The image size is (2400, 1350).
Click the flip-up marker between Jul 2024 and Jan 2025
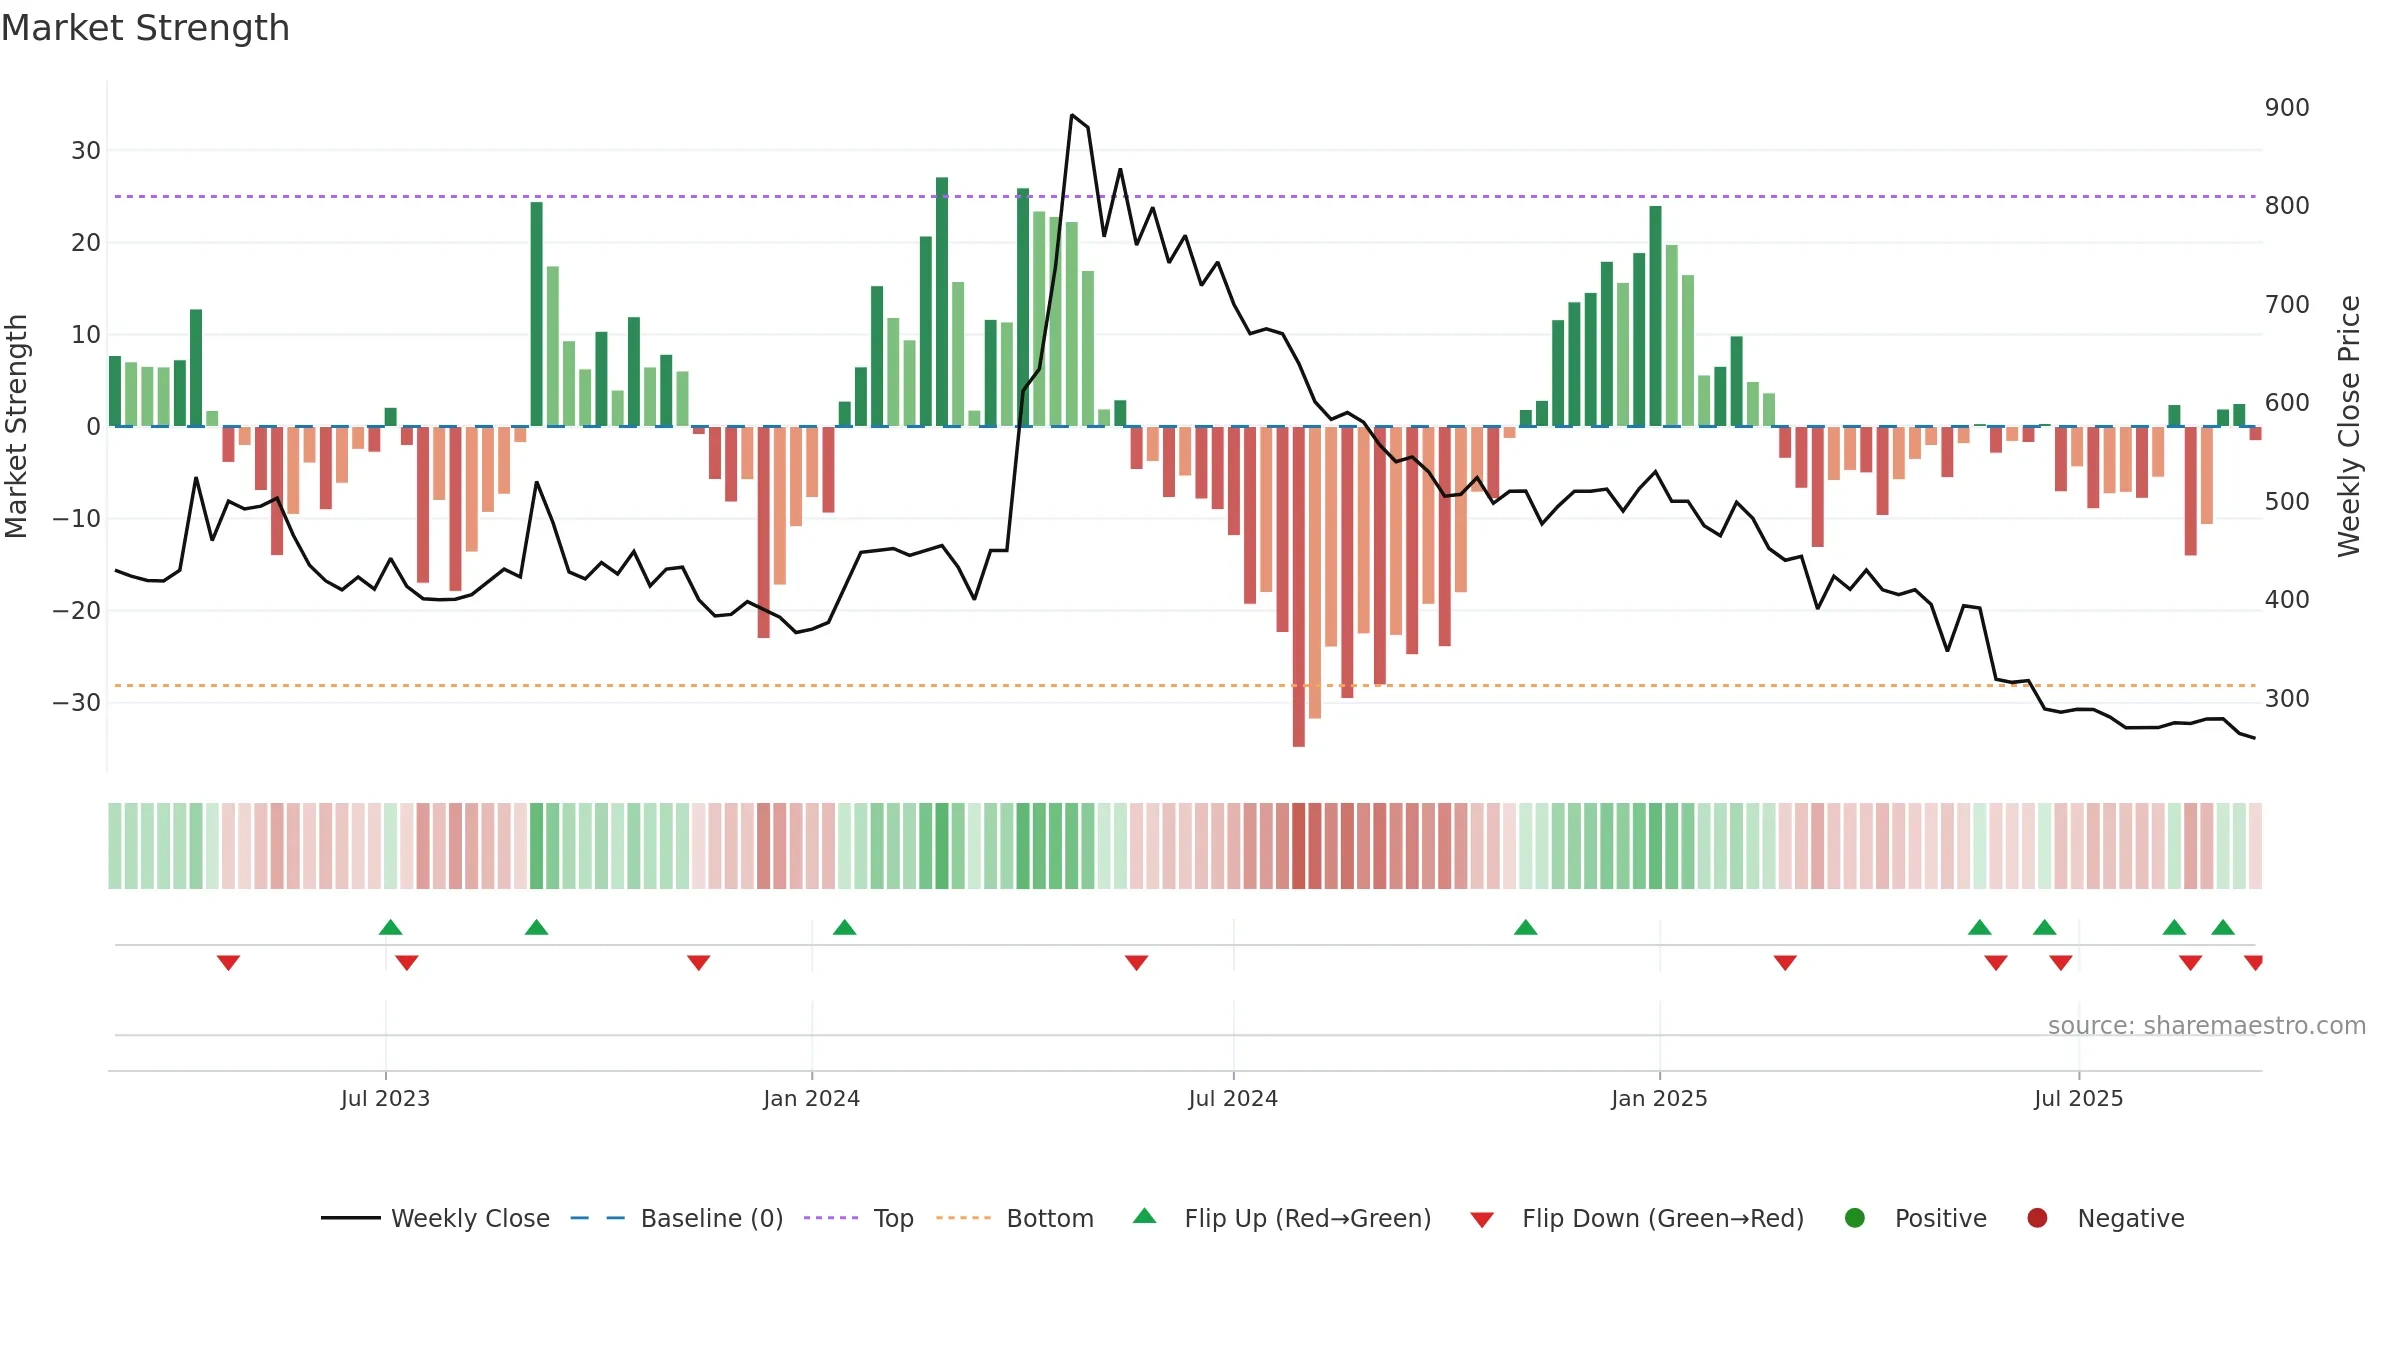point(1526,927)
